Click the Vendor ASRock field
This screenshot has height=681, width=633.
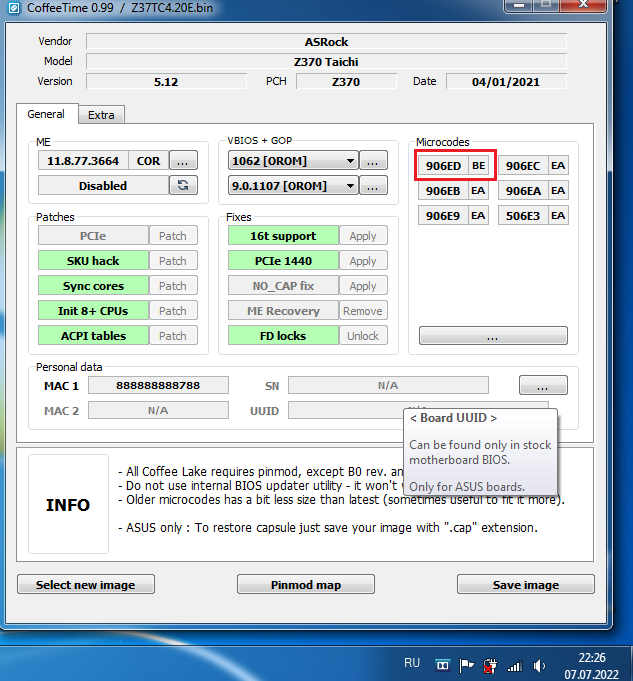327,42
